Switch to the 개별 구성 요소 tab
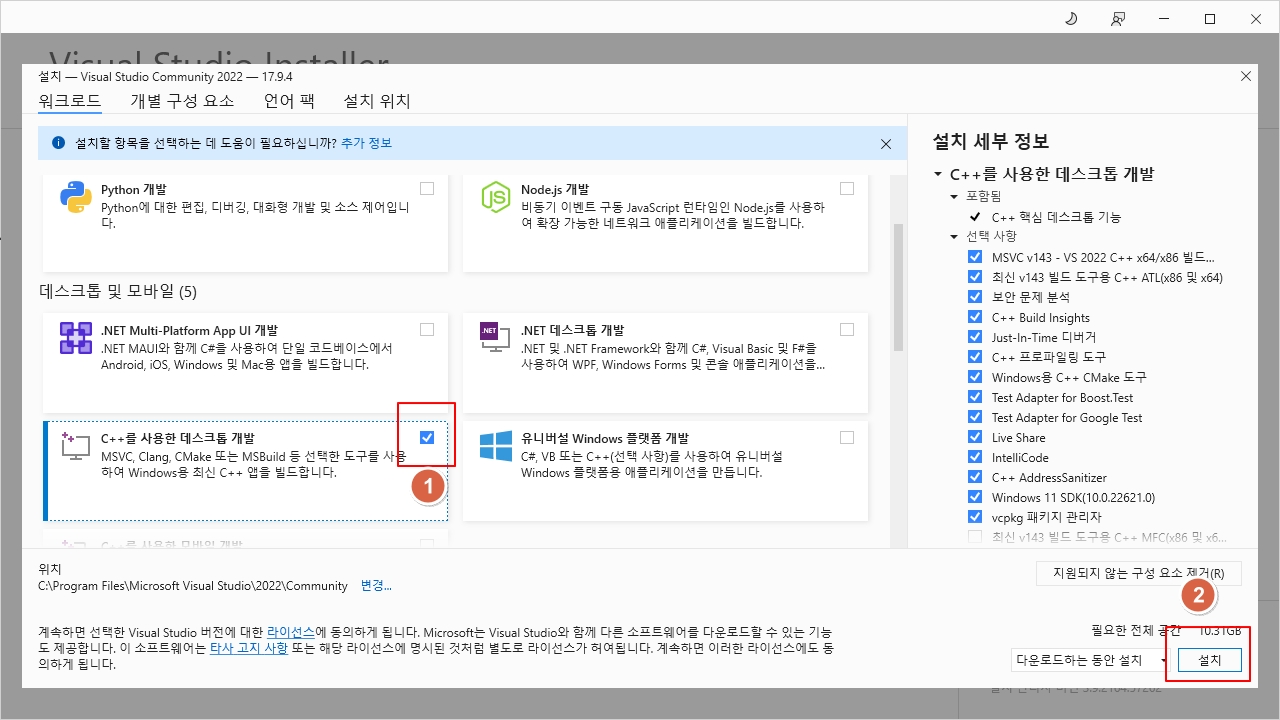The image size is (1280, 720). point(182,101)
